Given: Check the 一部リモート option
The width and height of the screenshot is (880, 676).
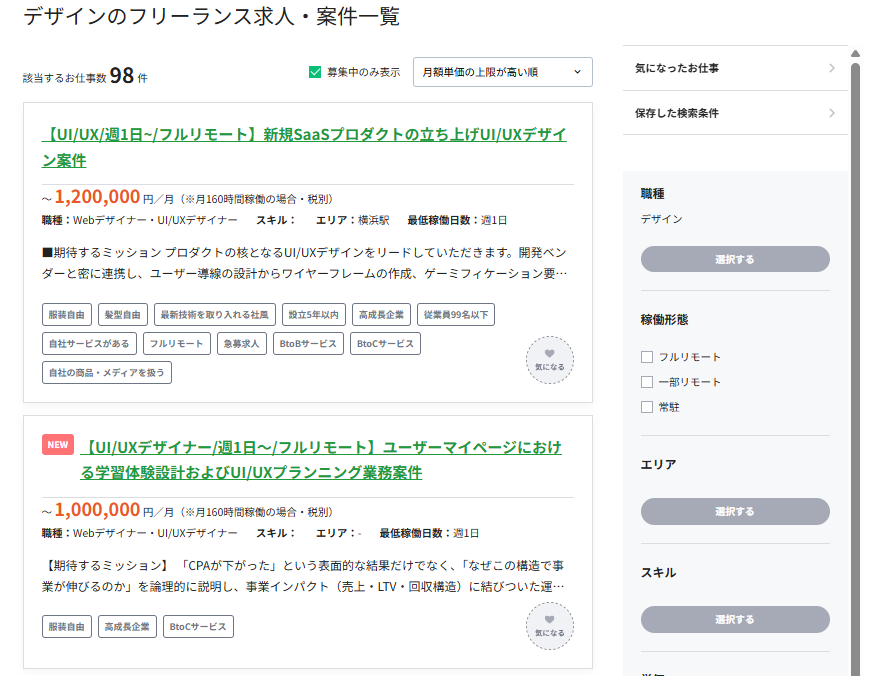Looking at the screenshot, I should 647,382.
